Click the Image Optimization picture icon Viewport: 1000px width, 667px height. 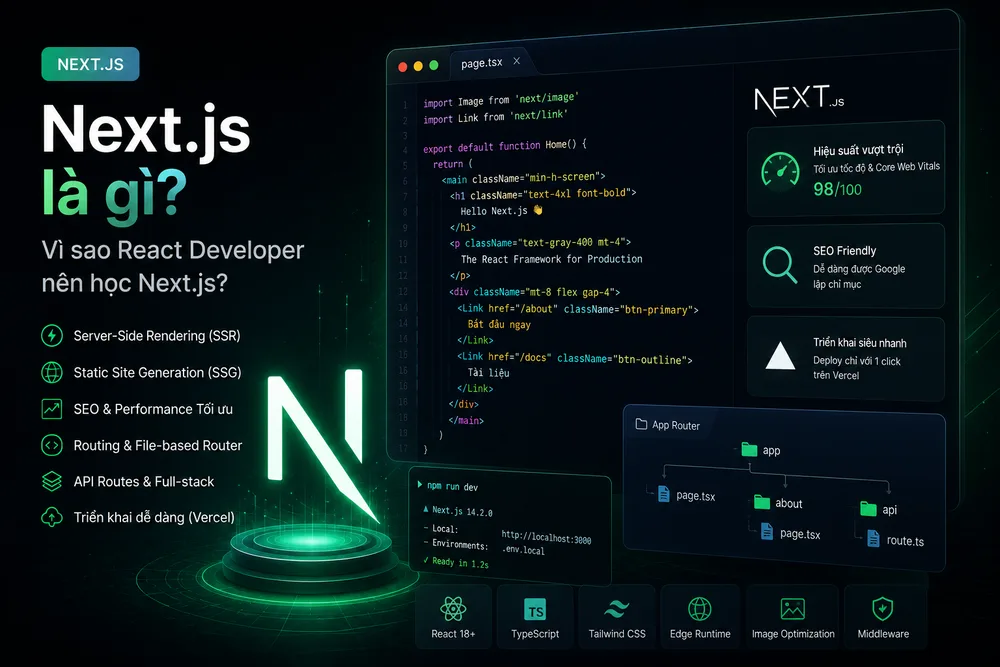(x=793, y=609)
